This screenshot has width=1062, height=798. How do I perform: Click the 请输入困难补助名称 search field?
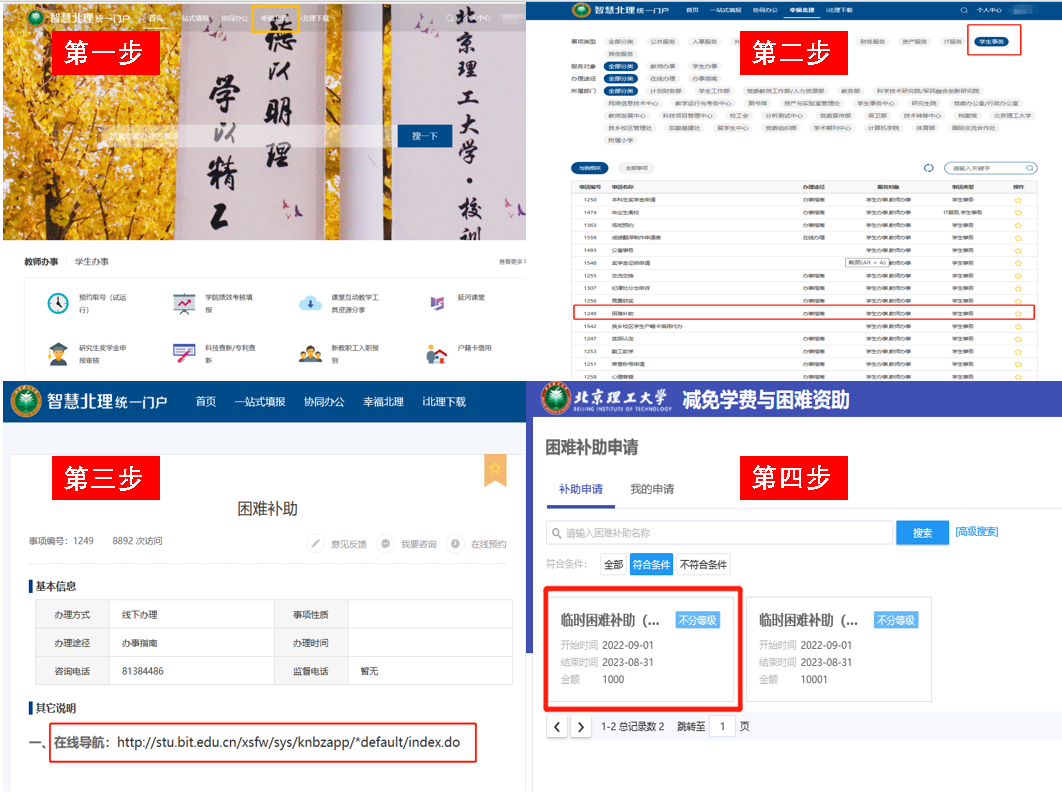[x=719, y=533]
